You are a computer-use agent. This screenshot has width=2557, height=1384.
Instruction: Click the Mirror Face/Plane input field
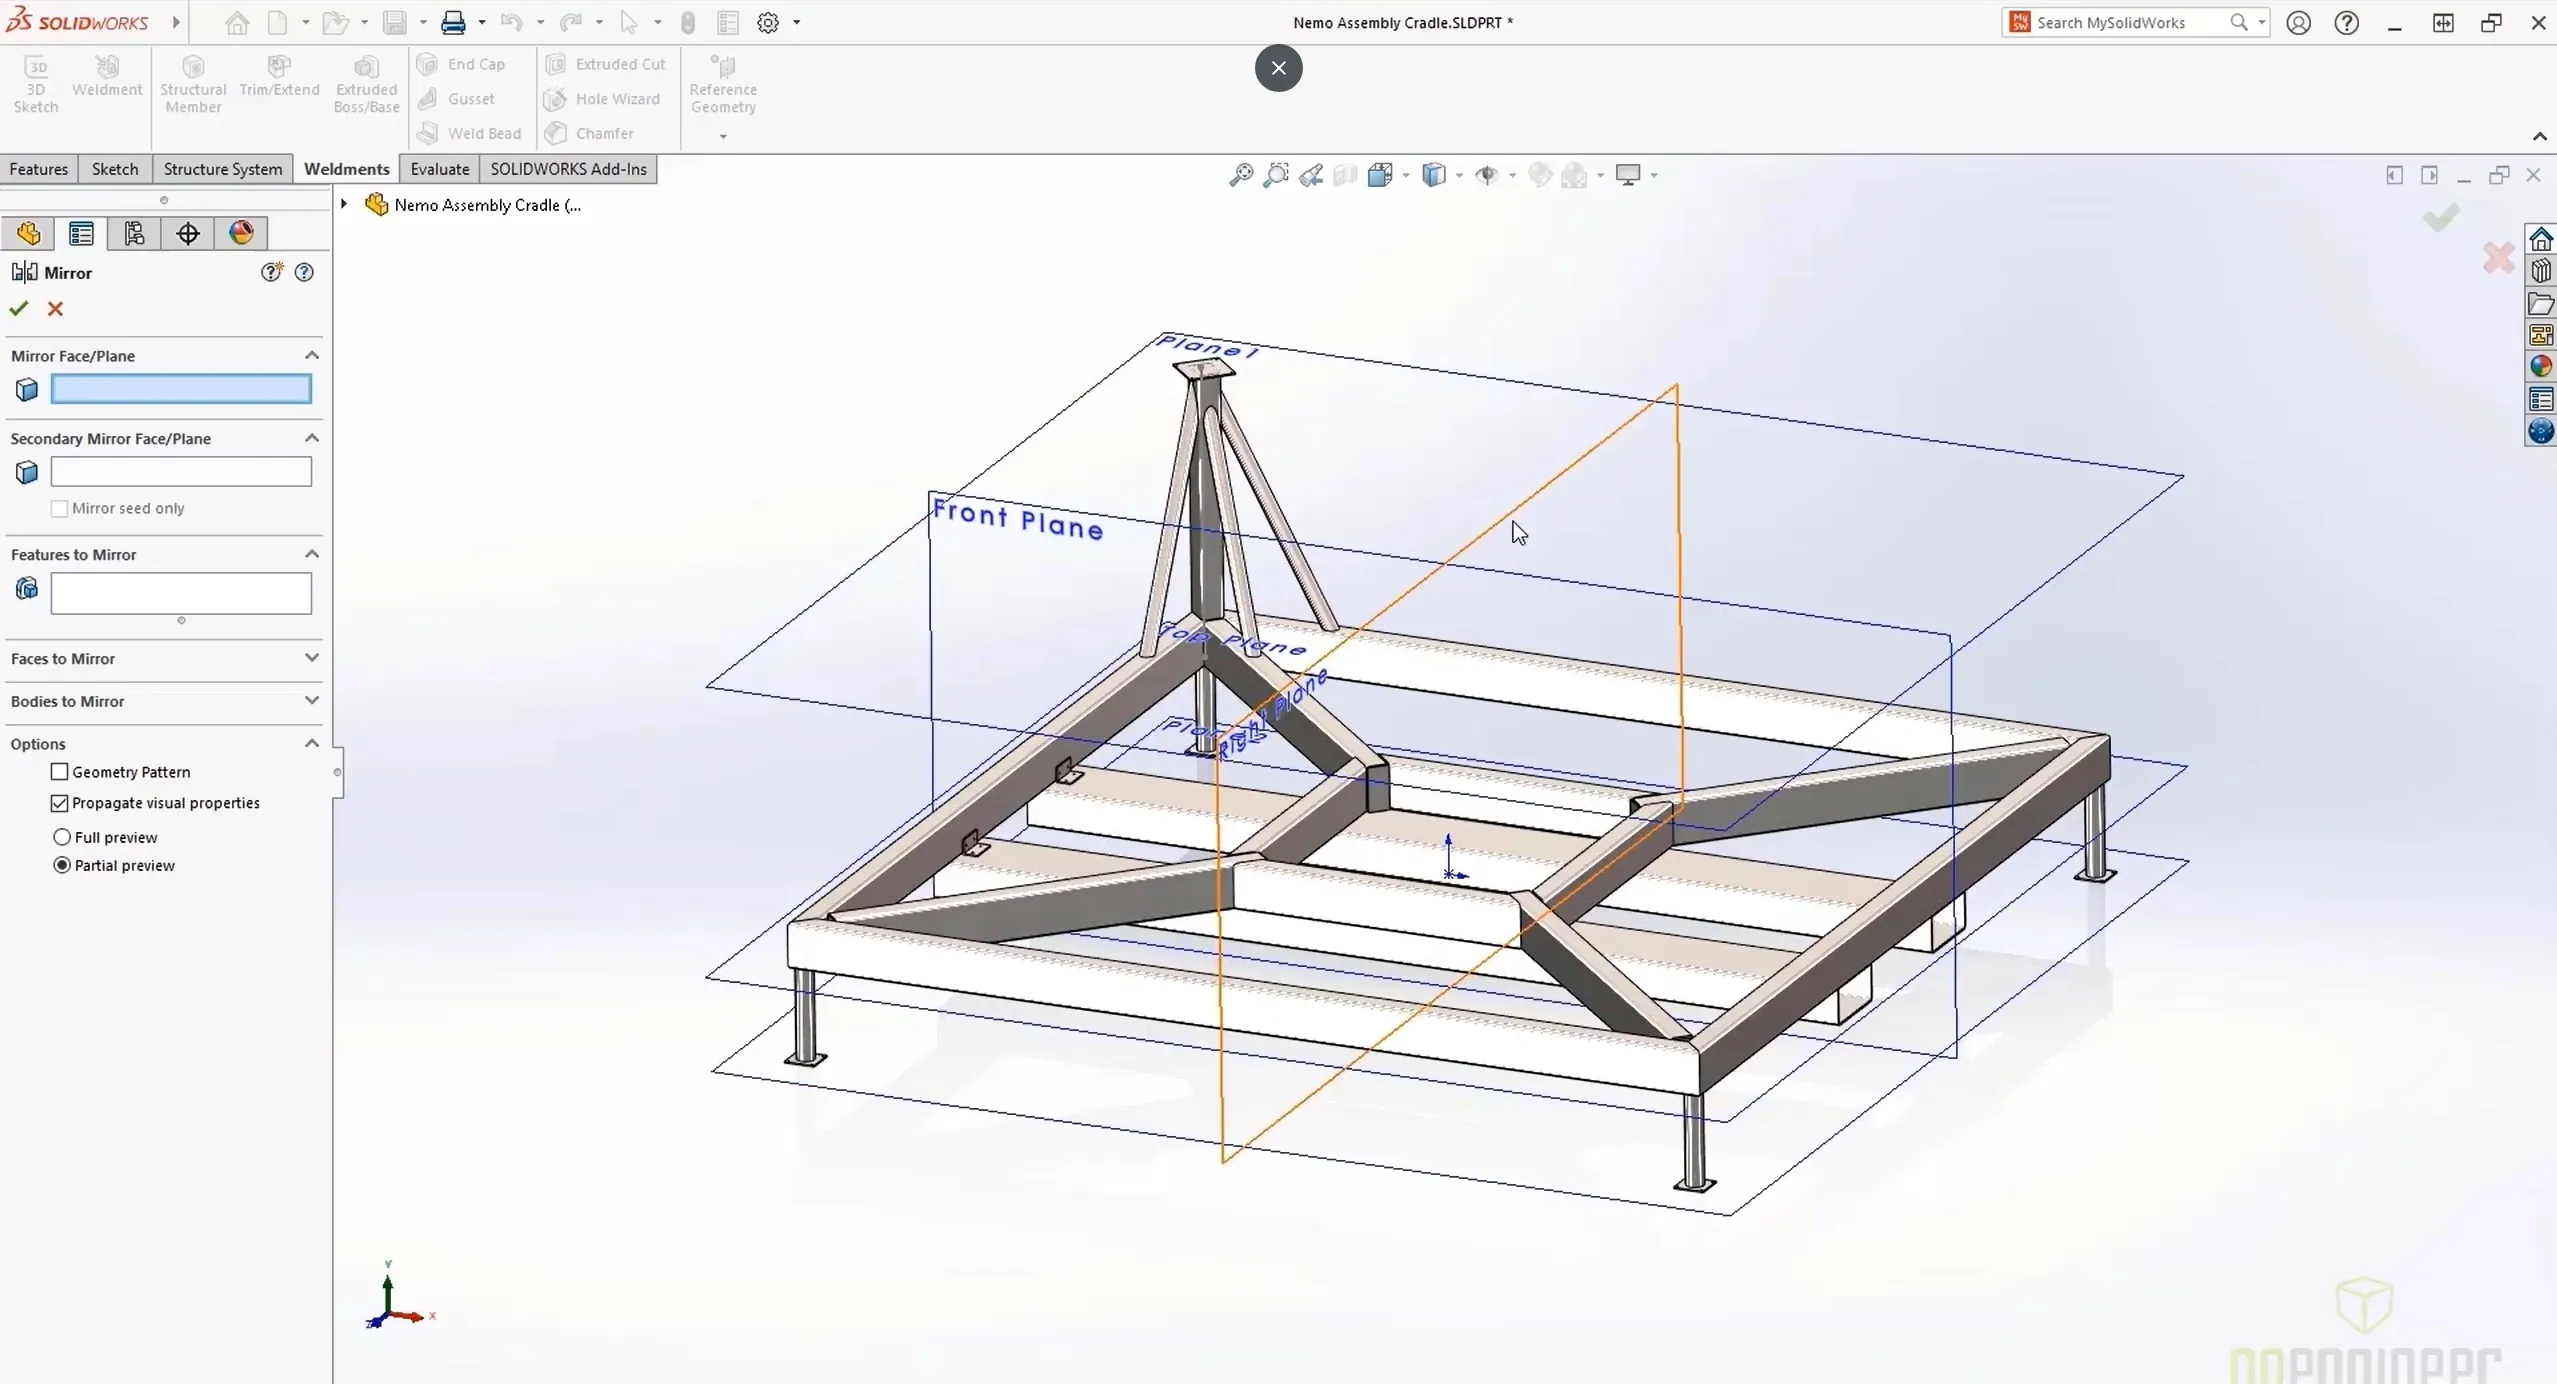(181, 389)
